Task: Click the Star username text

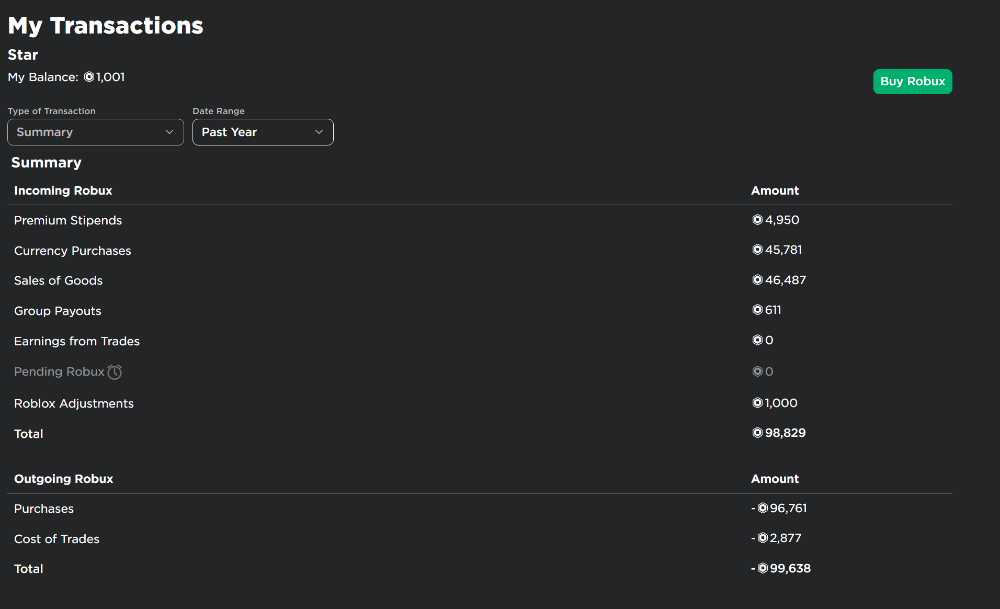Action: (x=23, y=55)
